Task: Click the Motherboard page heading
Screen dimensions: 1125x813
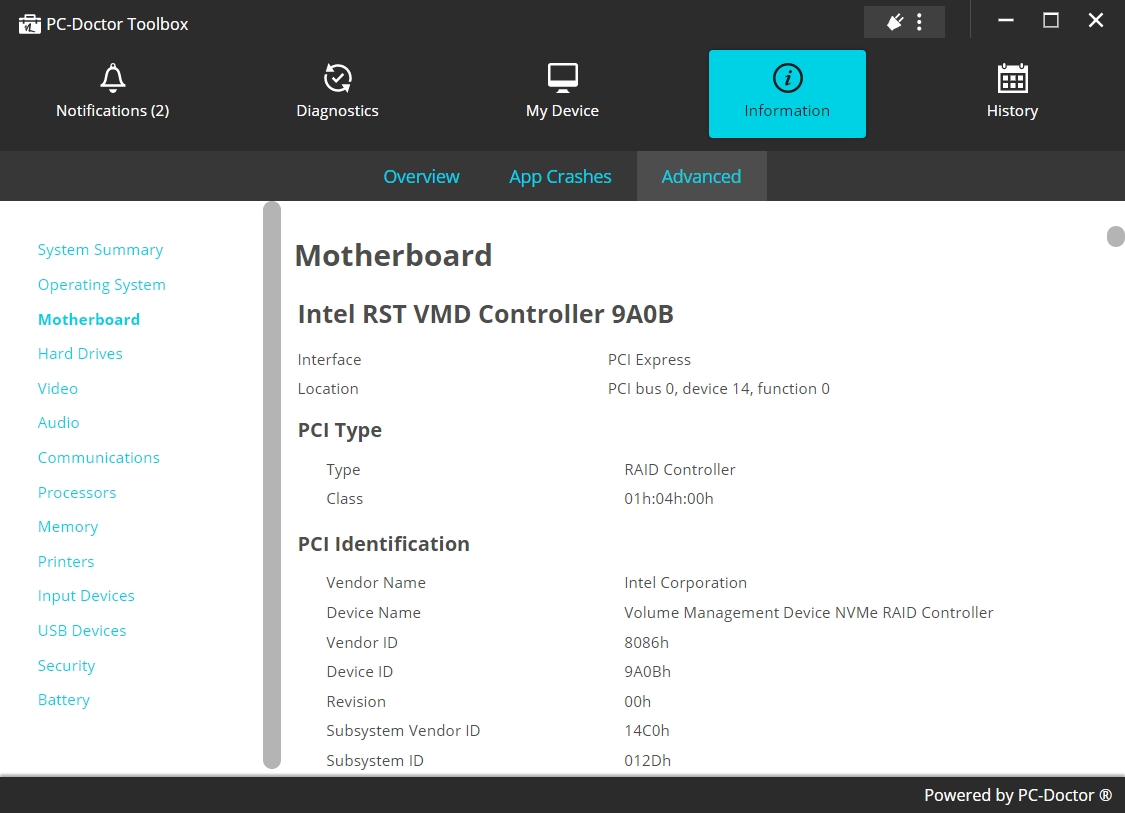Action: [x=393, y=255]
